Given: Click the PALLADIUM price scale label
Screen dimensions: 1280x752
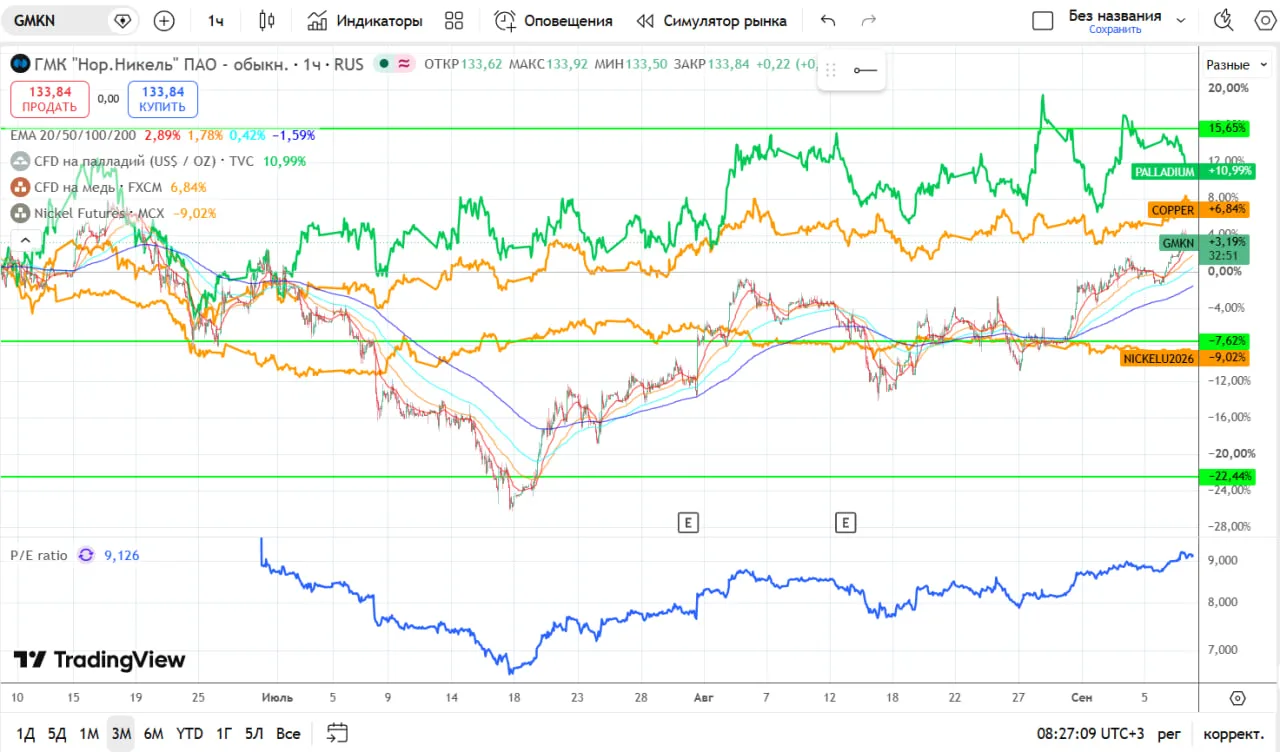Looking at the screenshot, I should (1164, 172).
